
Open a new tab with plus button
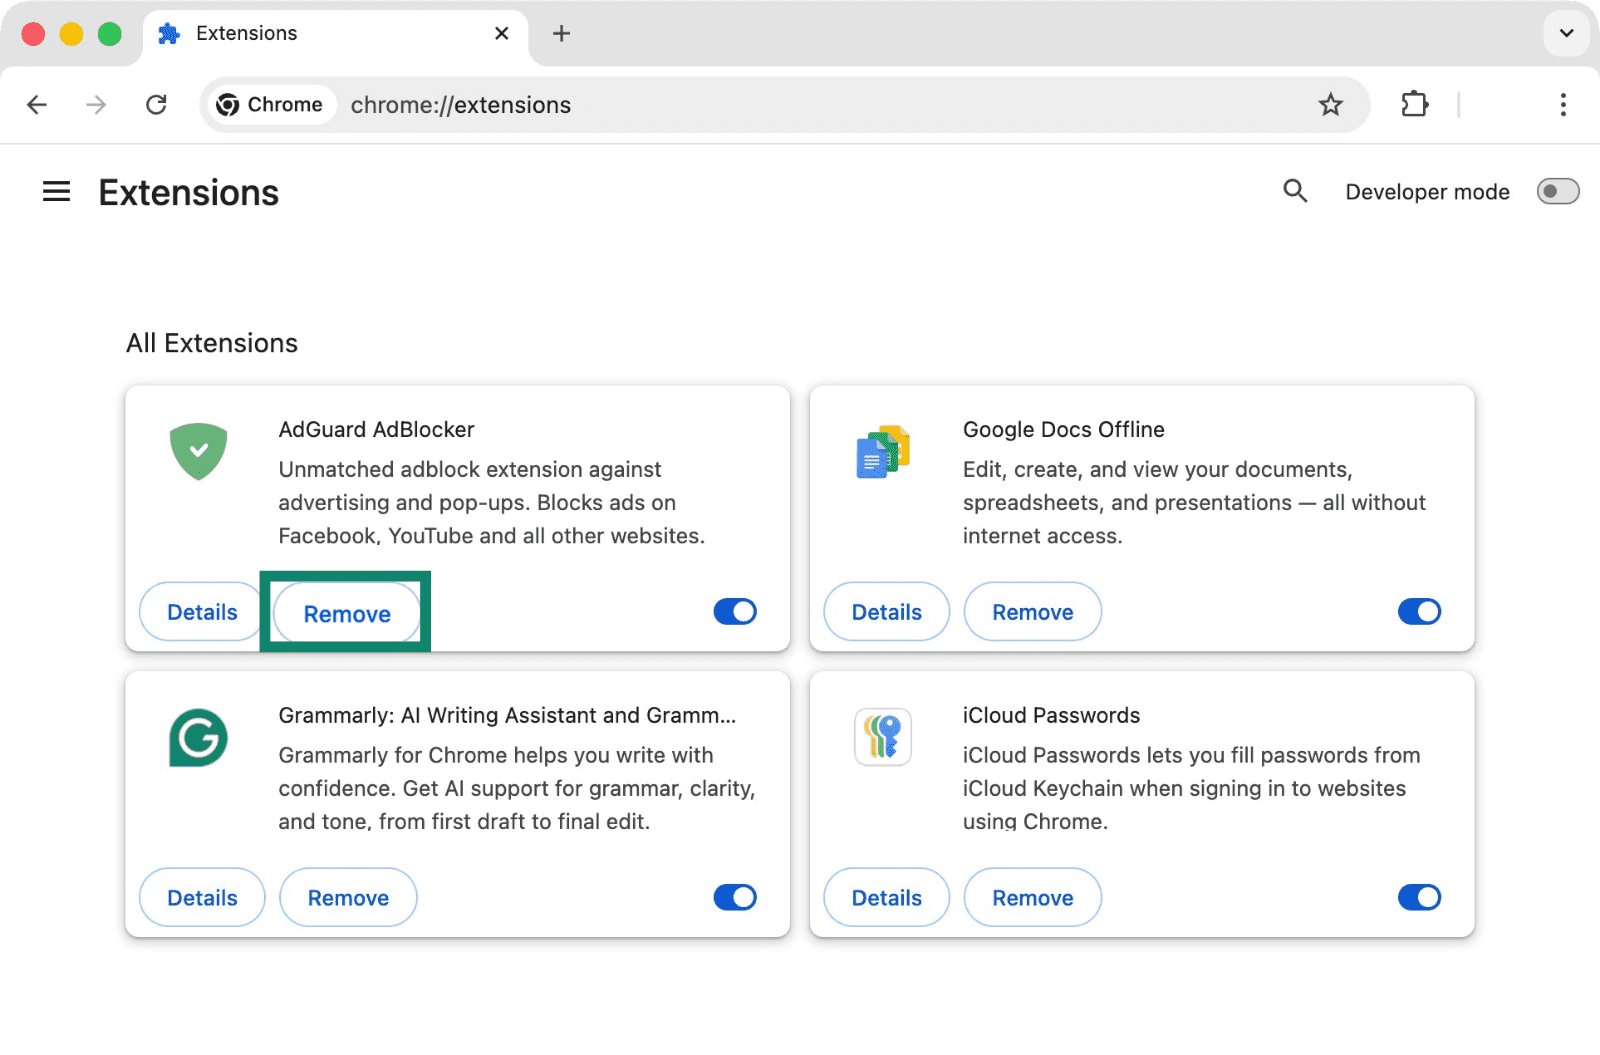point(562,34)
